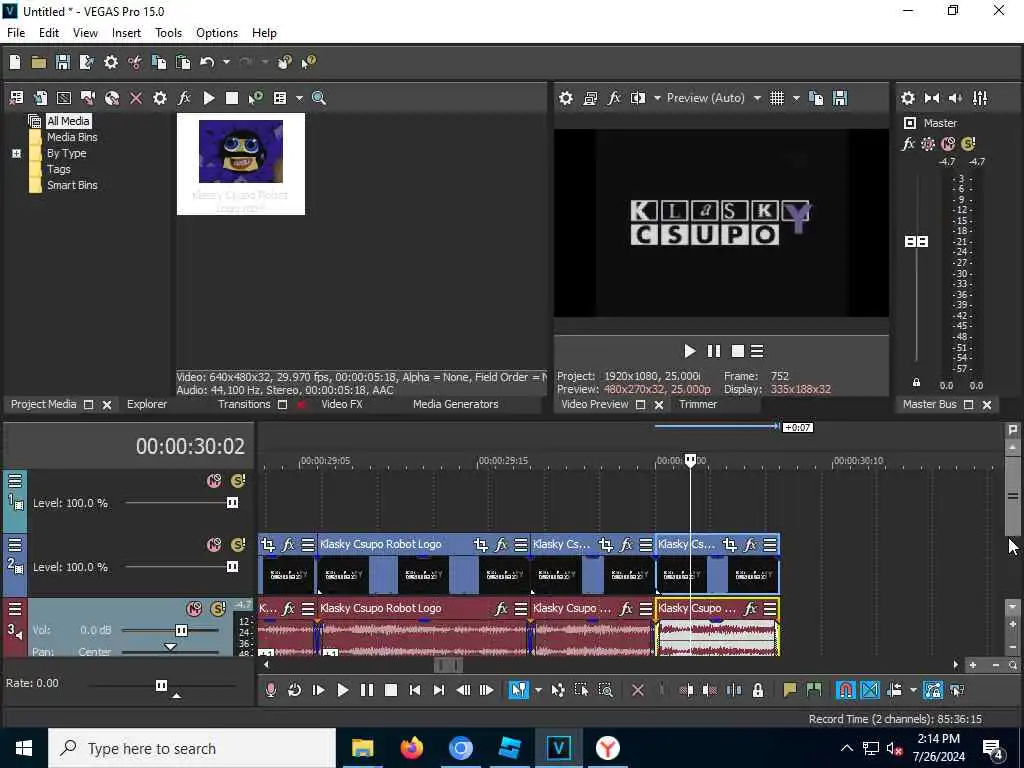Select the Smart Bins folder
The height and width of the screenshot is (768, 1024).
pos(72,185)
